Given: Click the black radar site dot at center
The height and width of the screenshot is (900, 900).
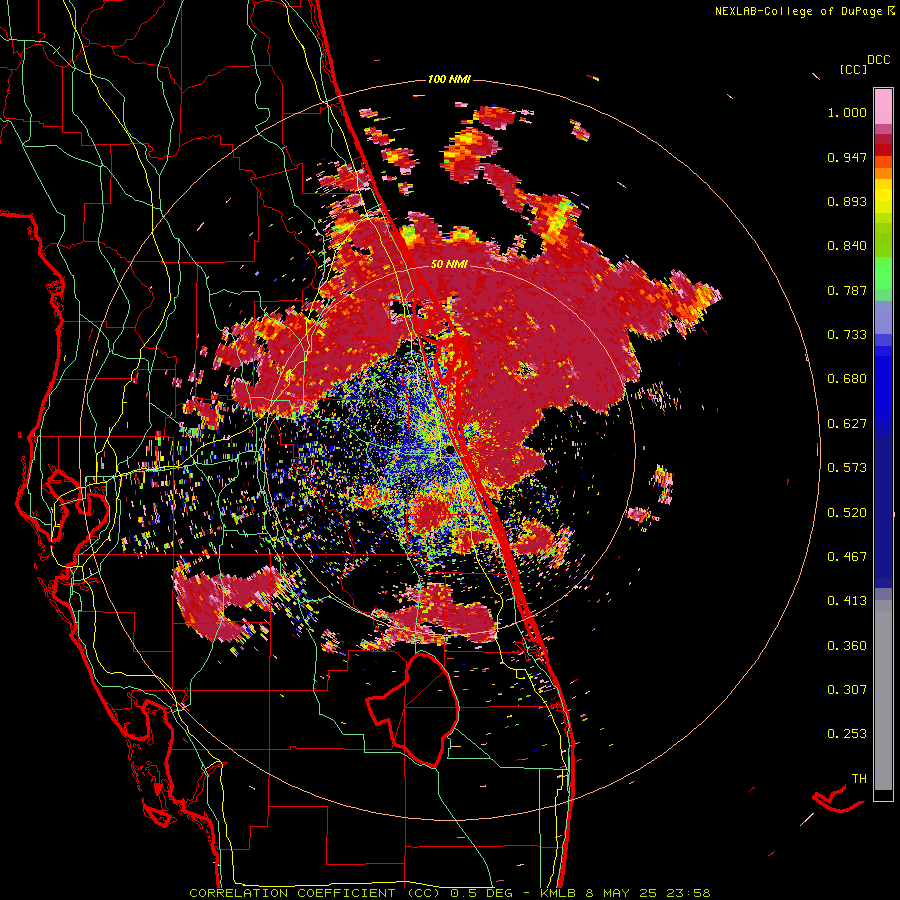Looking at the screenshot, I should coord(448,449).
